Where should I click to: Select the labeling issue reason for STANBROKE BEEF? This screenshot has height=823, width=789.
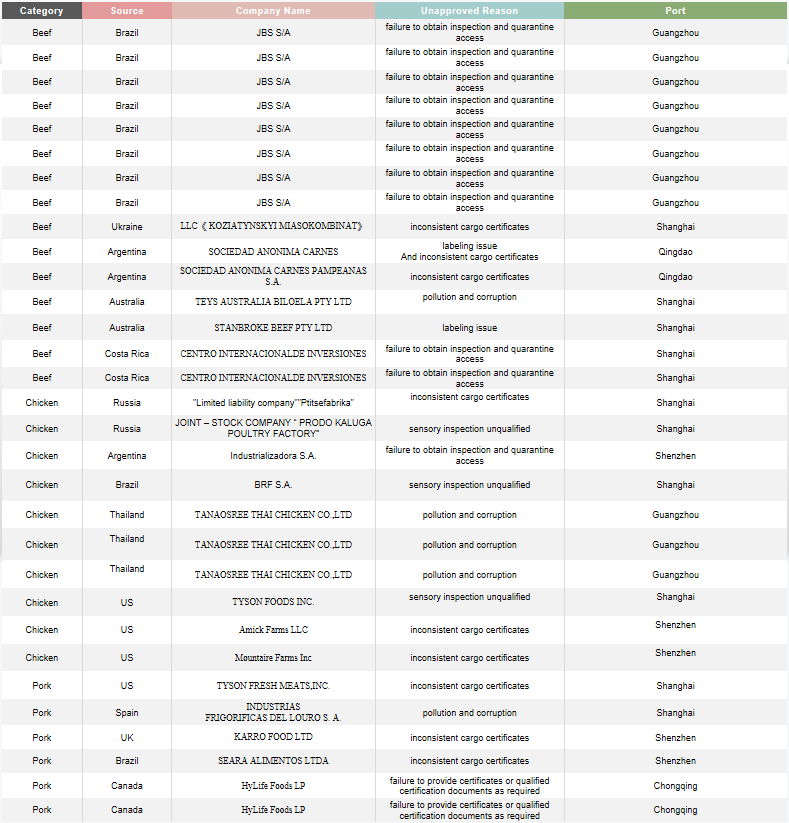(x=469, y=328)
